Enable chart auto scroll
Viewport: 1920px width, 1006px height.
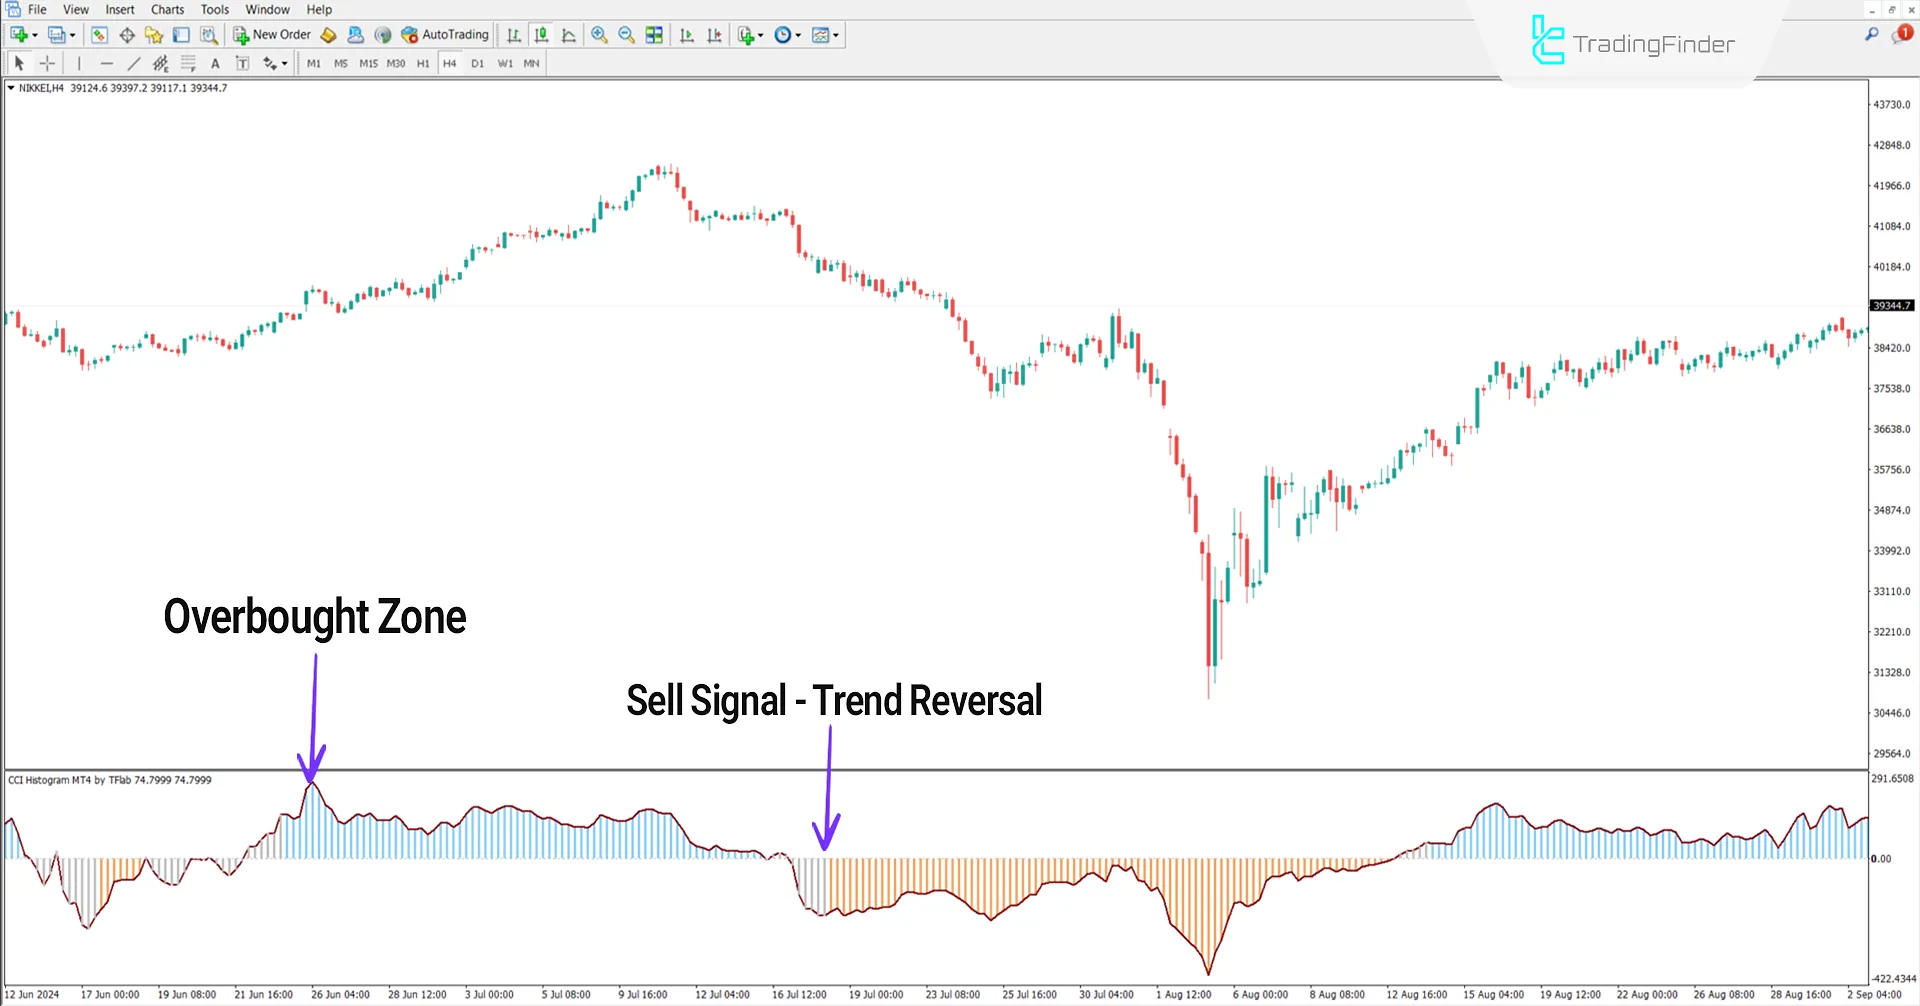coord(686,34)
